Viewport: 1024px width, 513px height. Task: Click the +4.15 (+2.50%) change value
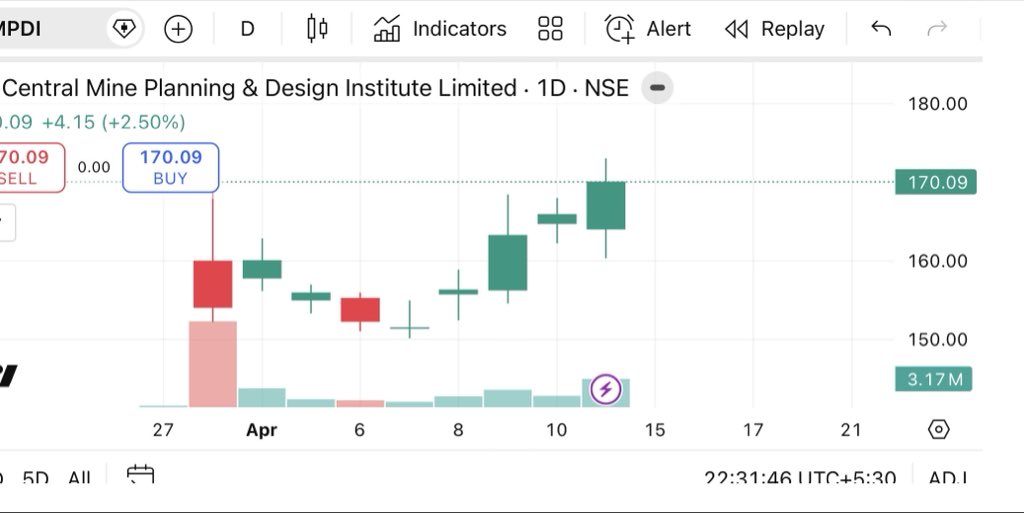tap(114, 122)
